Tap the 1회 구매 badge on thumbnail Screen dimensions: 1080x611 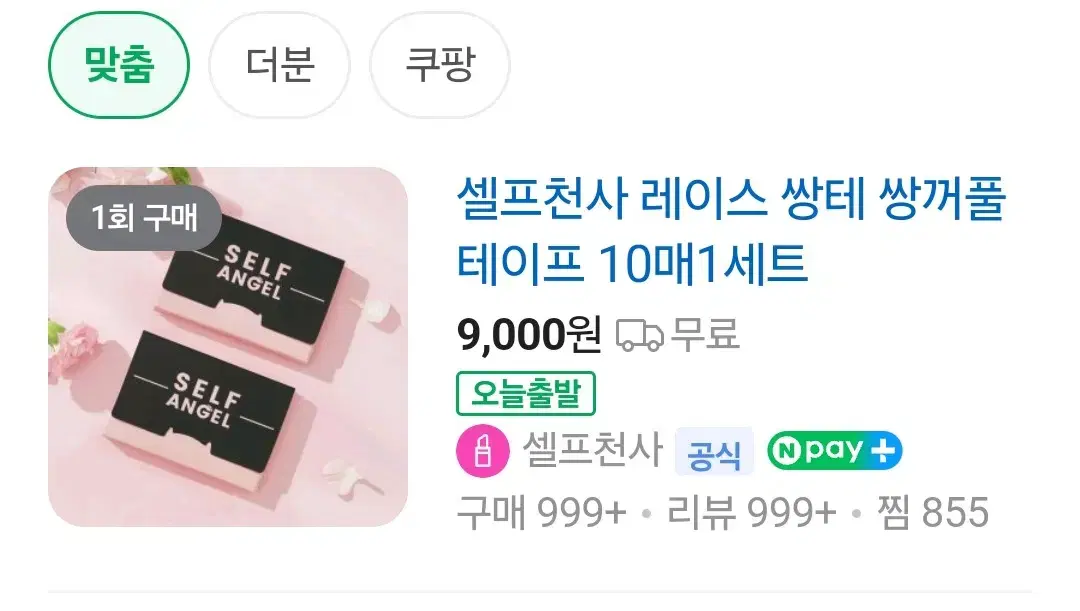coord(144,218)
